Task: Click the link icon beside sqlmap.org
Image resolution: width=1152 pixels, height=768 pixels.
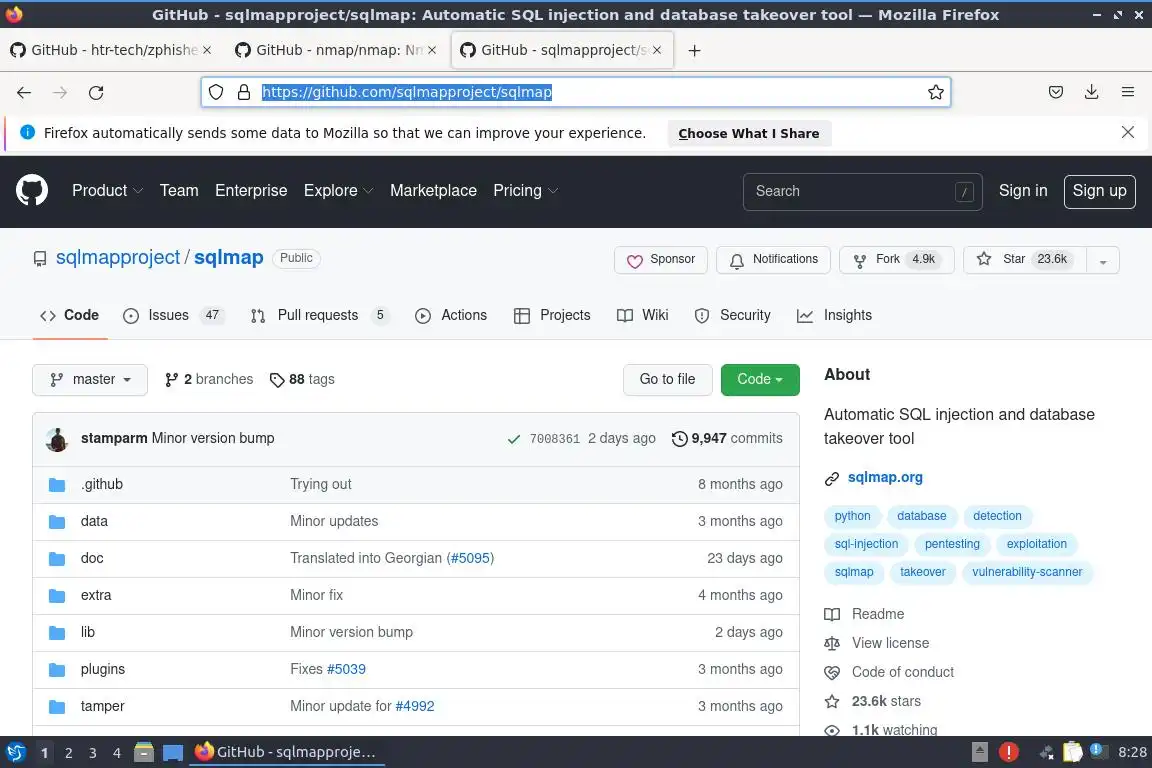Action: pos(832,478)
